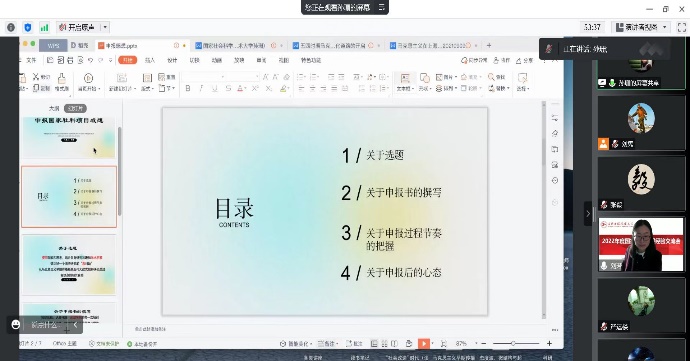This screenshot has height=361, width=690.
Task: Click the fullscreen icon near meeting timer
Action: pyautogui.click(x=682, y=27)
